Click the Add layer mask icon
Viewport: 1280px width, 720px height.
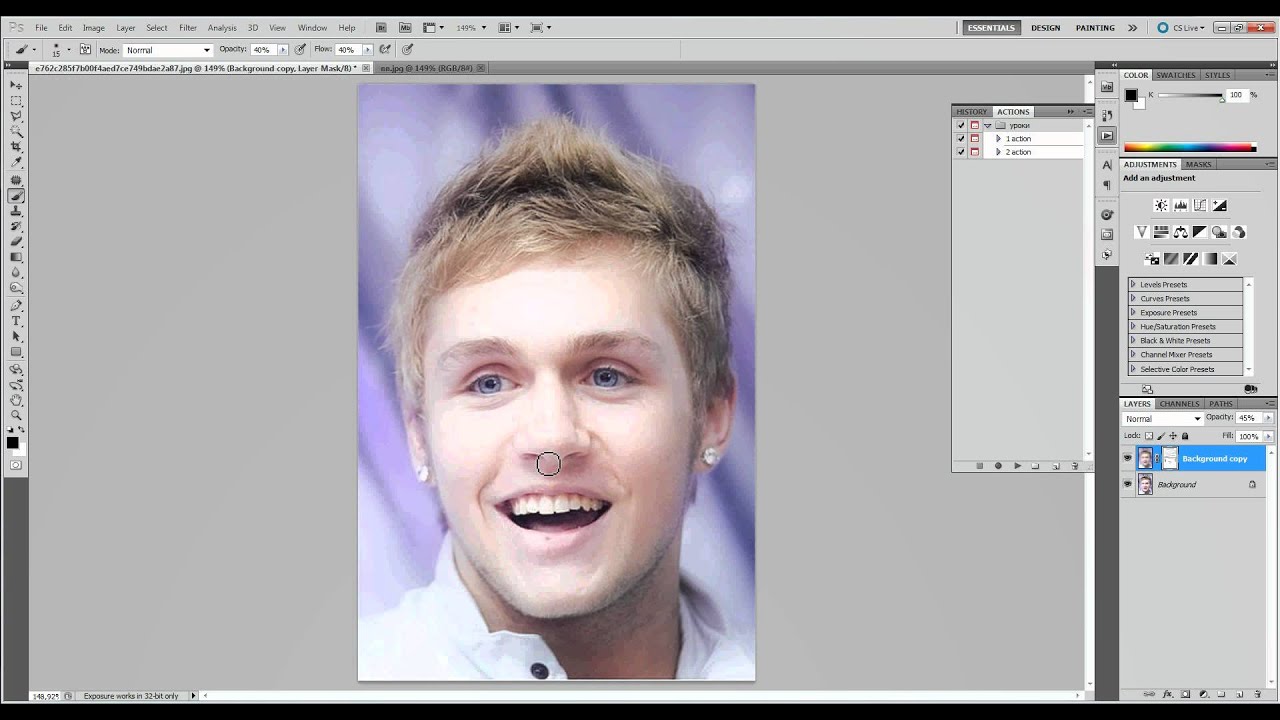pyautogui.click(x=1185, y=694)
